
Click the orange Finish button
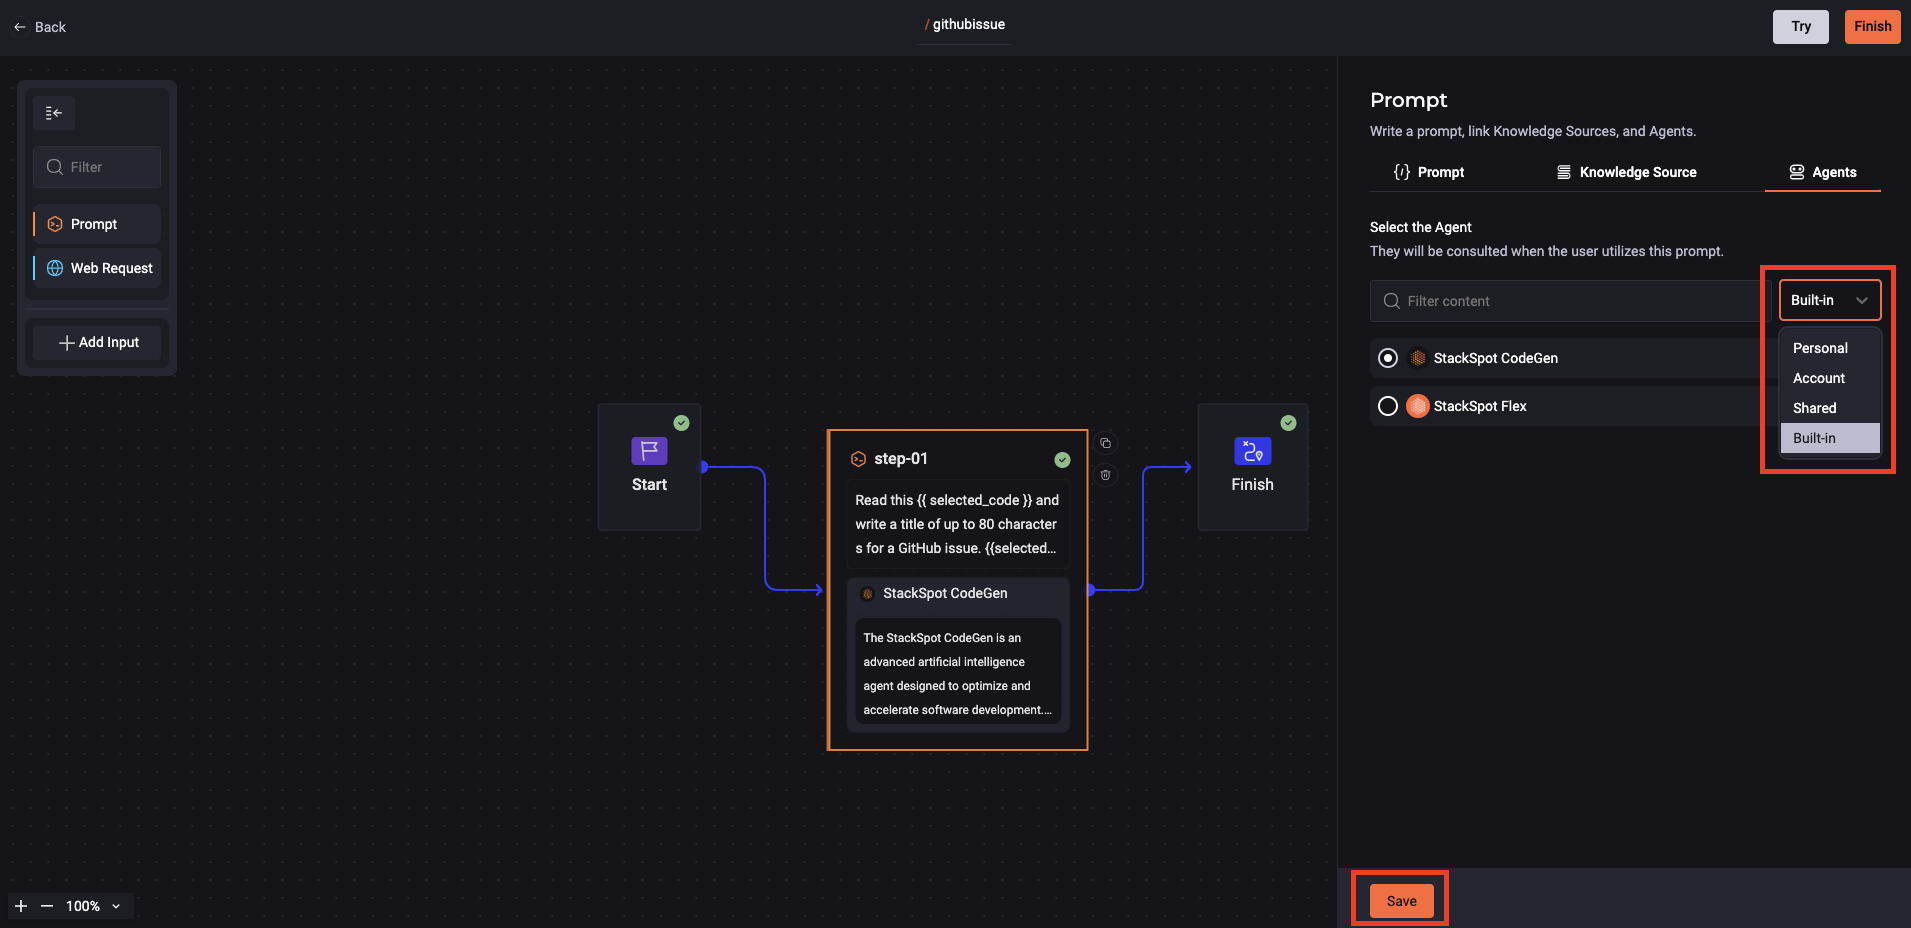pyautogui.click(x=1872, y=27)
